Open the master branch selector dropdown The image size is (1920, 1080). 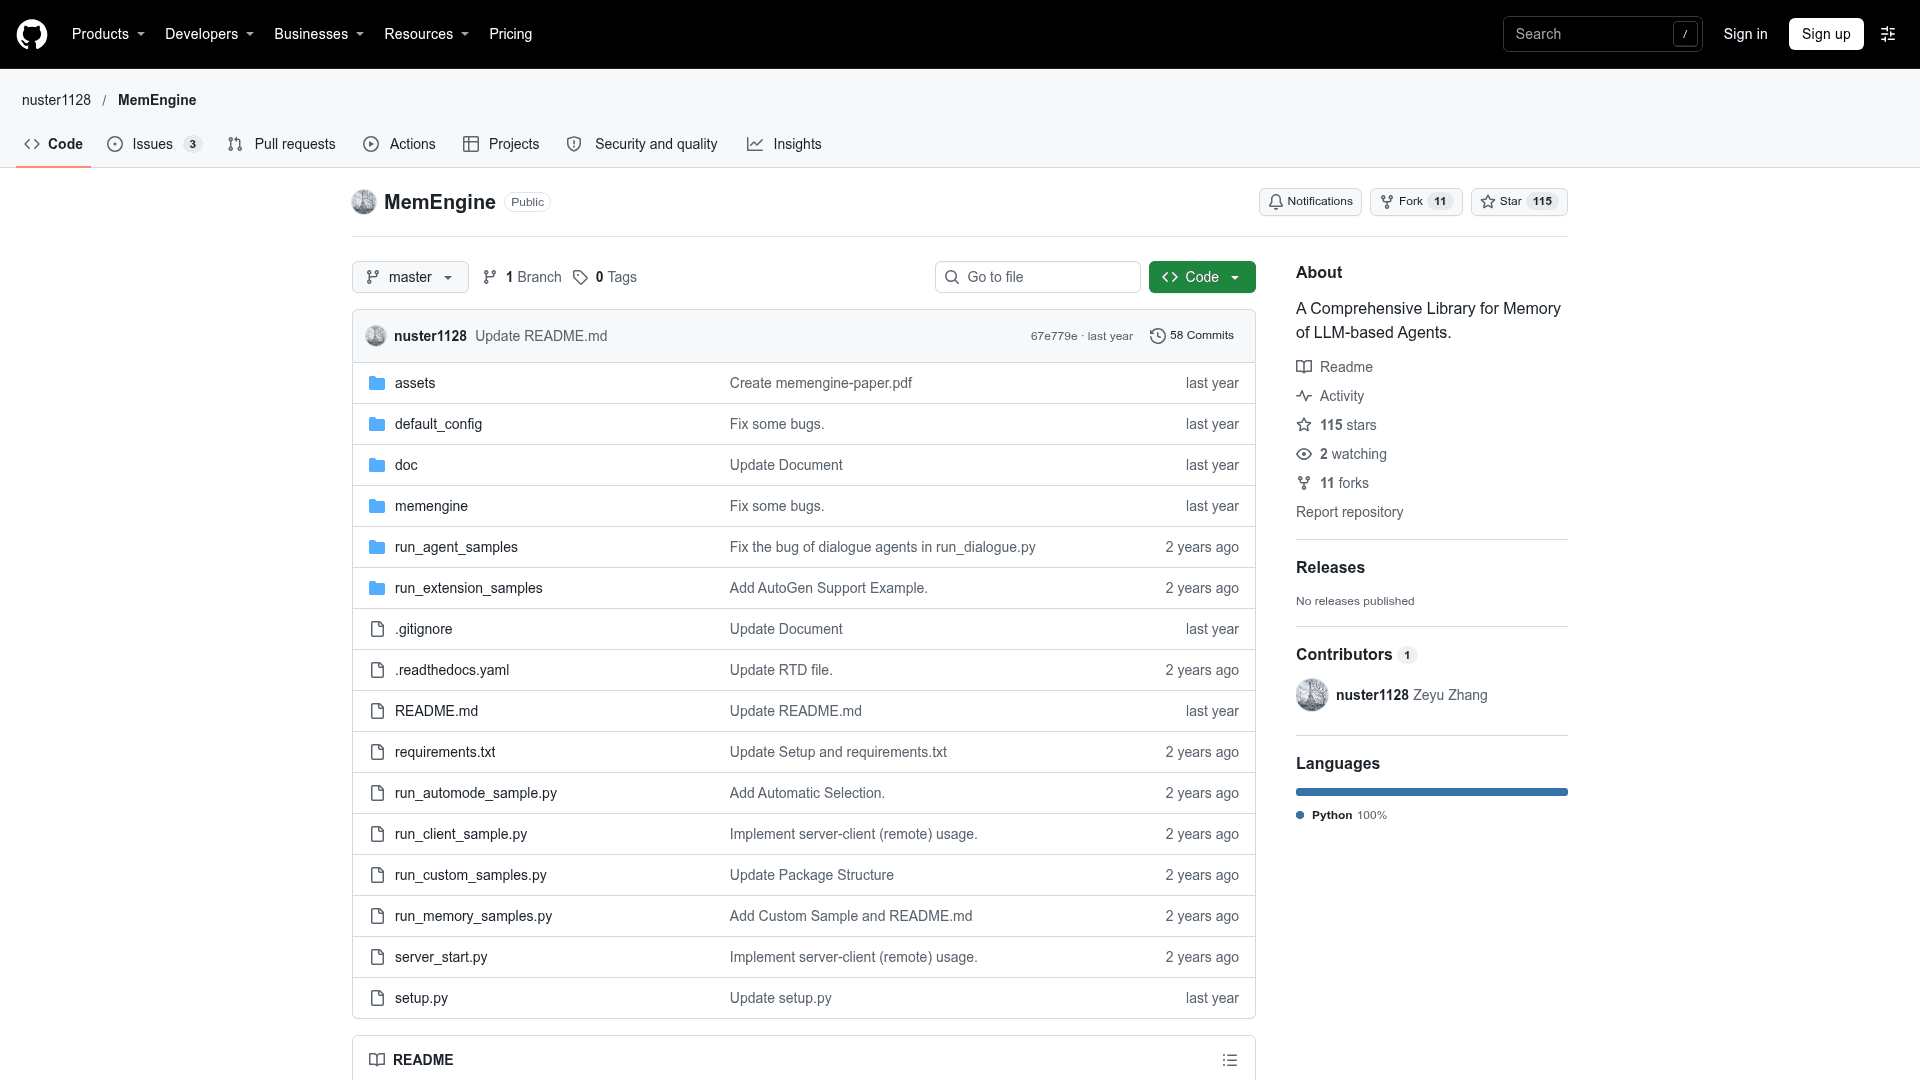tap(410, 277)
